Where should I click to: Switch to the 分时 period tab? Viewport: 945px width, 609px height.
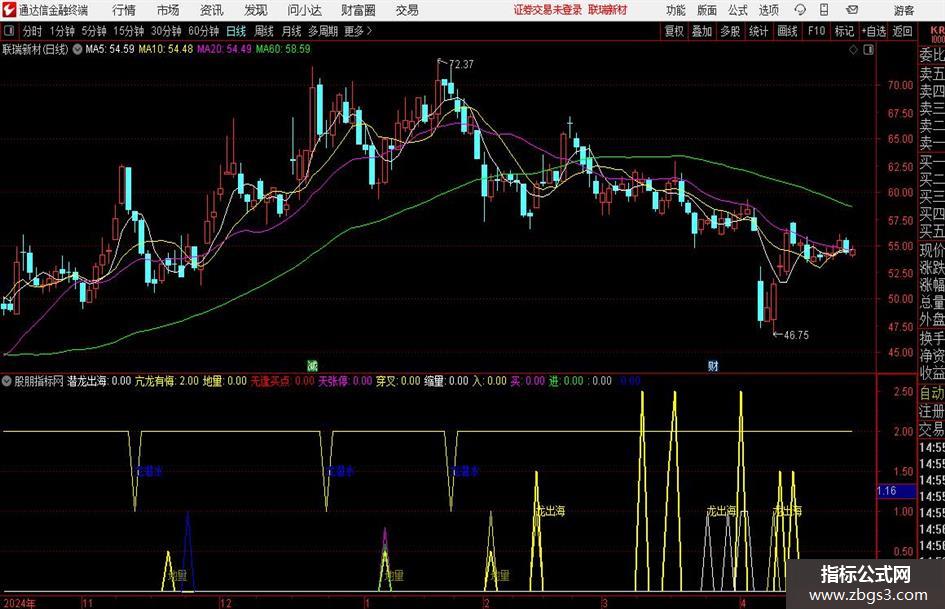(x=32, y=31)
